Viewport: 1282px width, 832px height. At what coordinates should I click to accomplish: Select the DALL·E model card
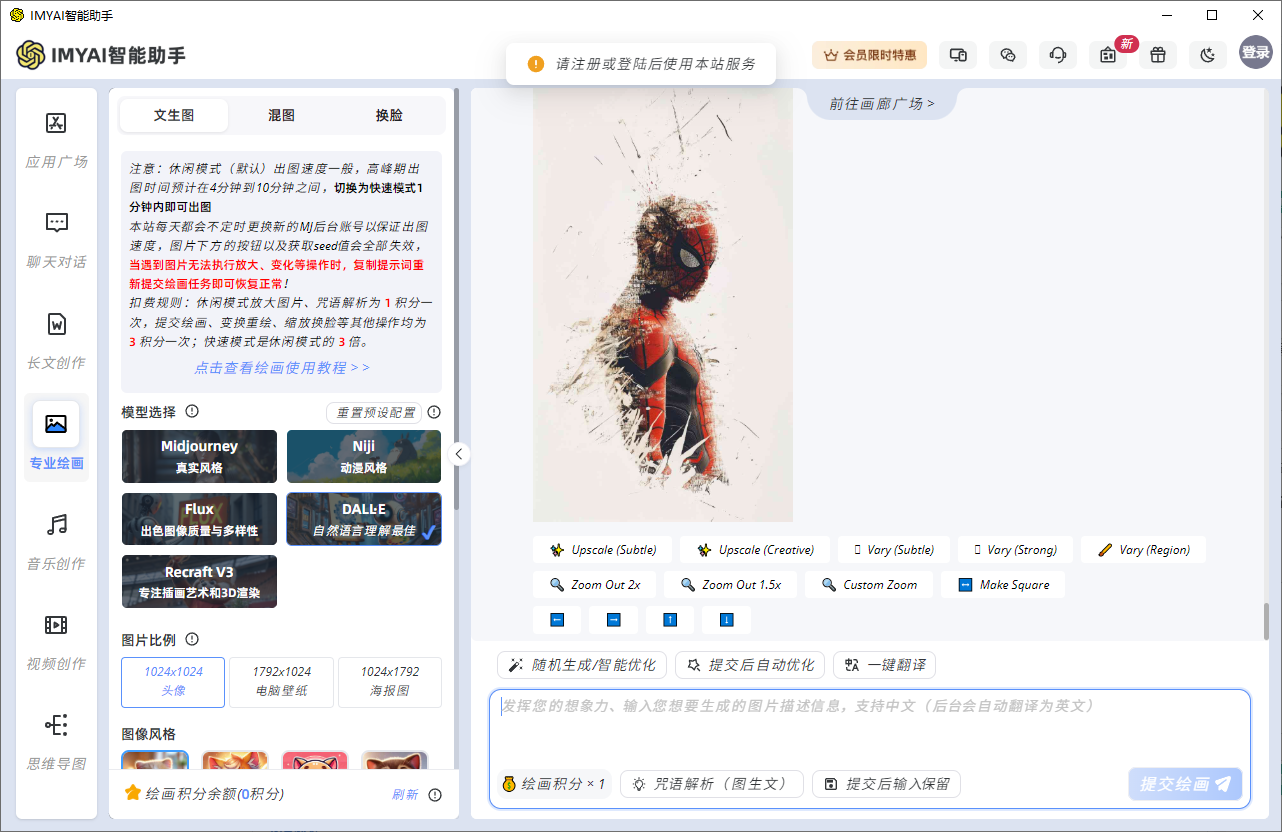point(364,519)
